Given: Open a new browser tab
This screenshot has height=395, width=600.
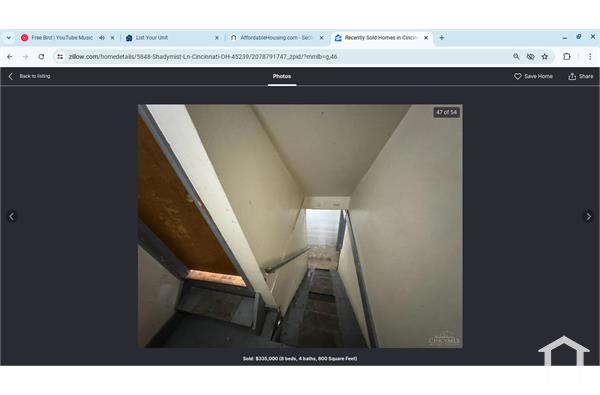Looking at the screenshot, I should pos(442,38).
